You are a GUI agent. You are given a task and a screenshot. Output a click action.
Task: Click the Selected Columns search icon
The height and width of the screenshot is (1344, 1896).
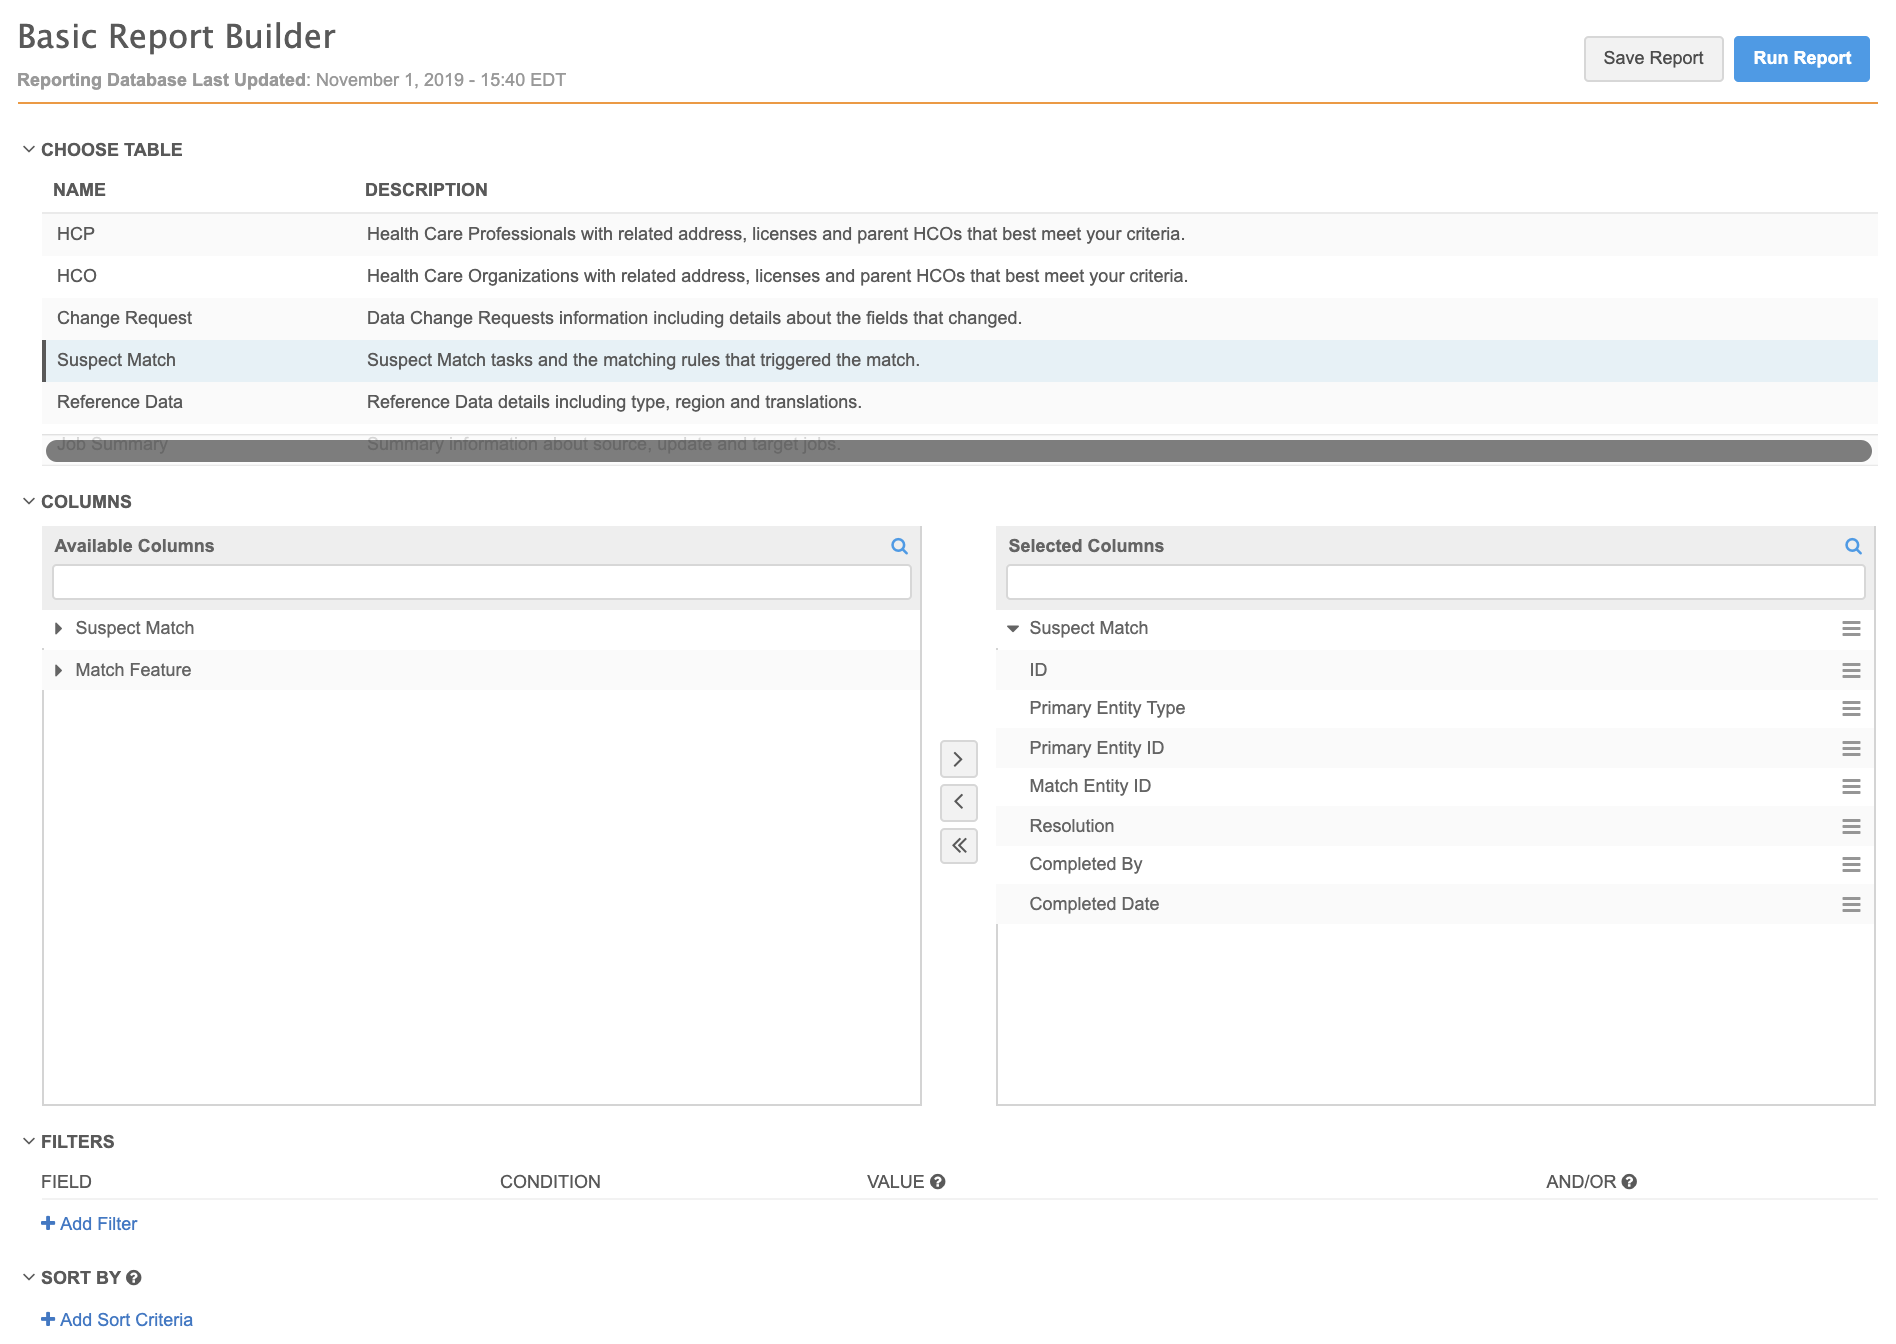point(1853,546)
